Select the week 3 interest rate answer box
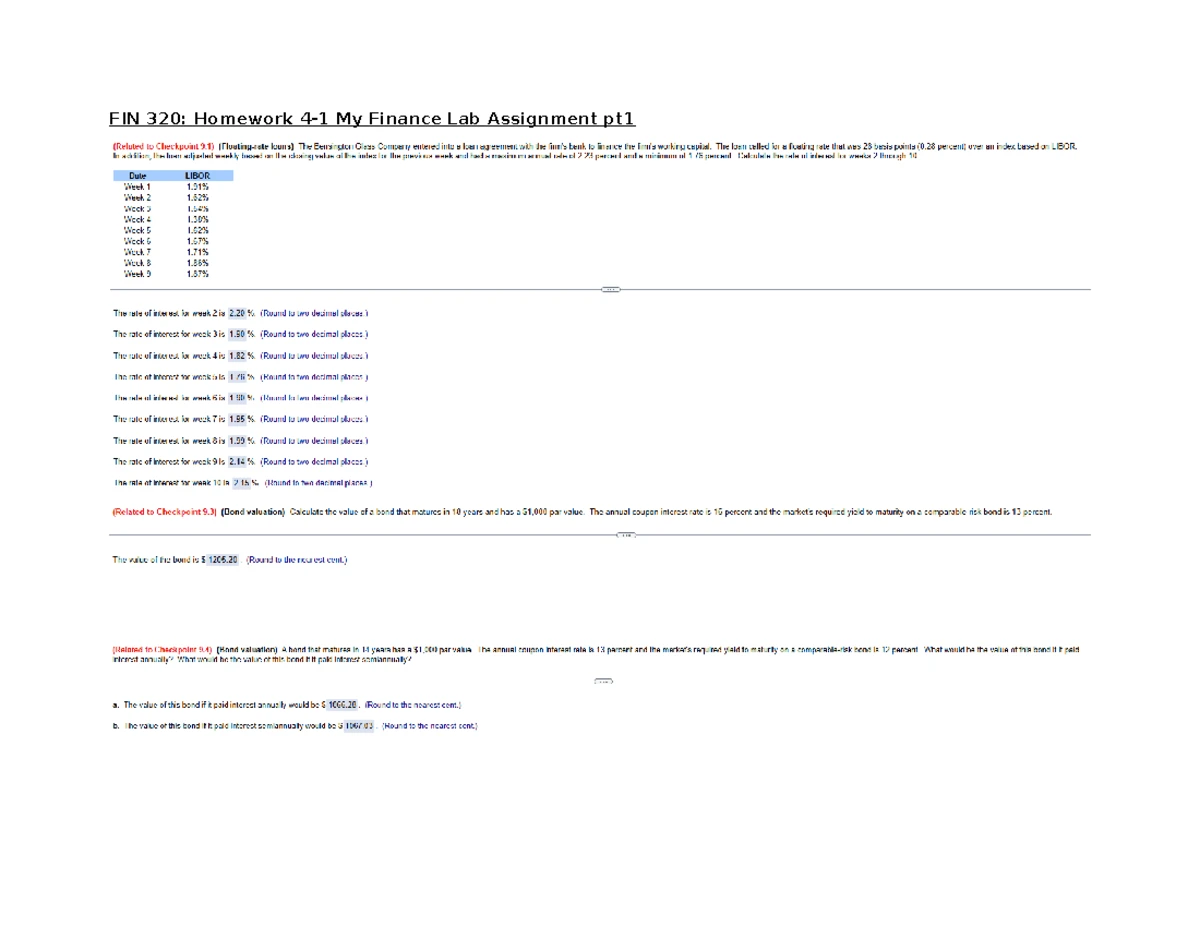The image size is (1200, 927). (240, 334)
